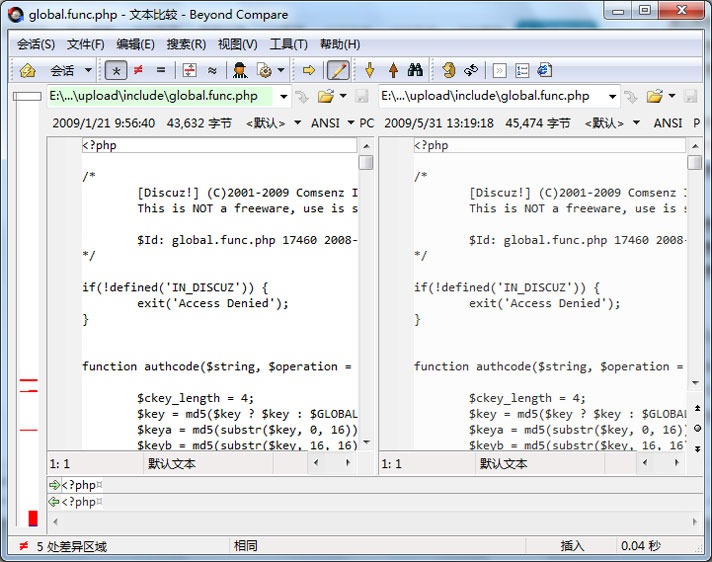Image resolution: width=712 pixels, height=562 pixels.
Task: Click right pane previous section double arrow
Action: tap(697, 408)
